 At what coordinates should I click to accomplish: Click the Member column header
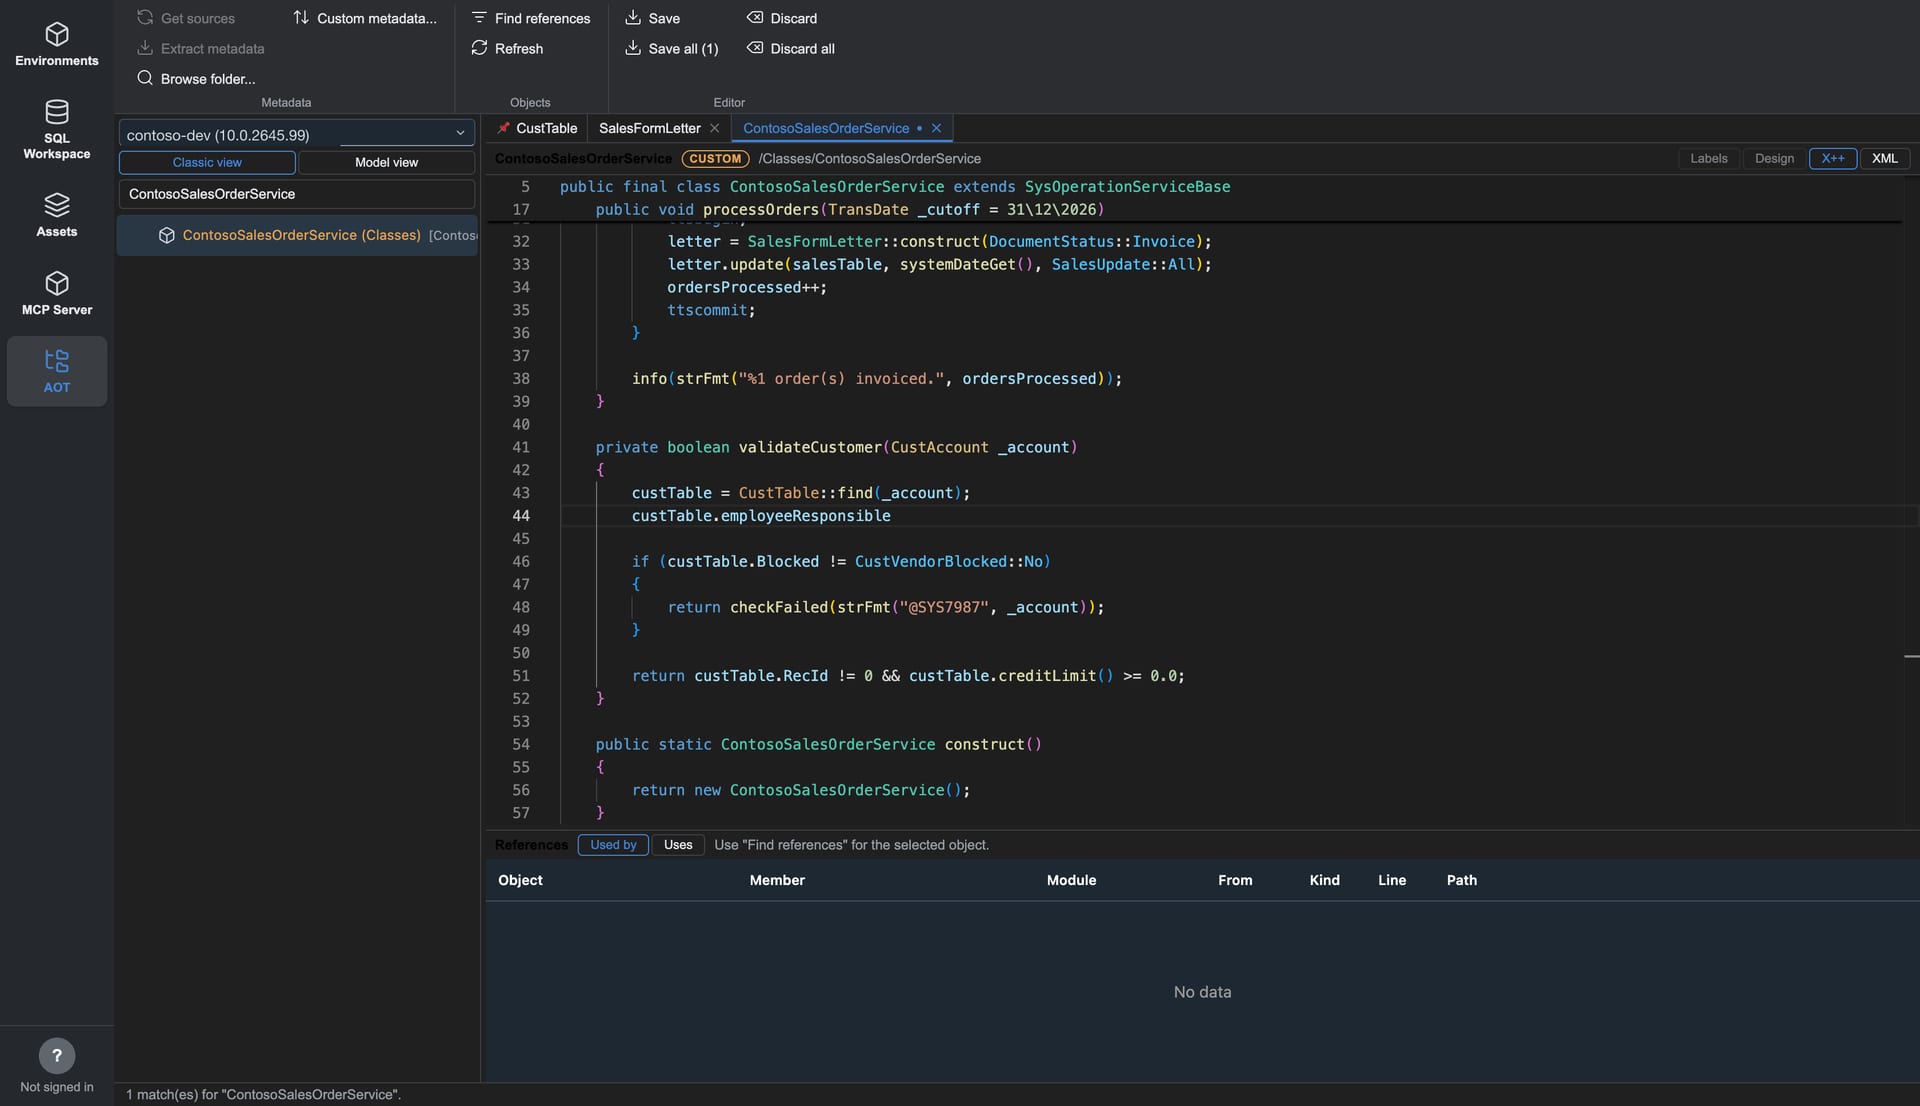pos(777,880)
